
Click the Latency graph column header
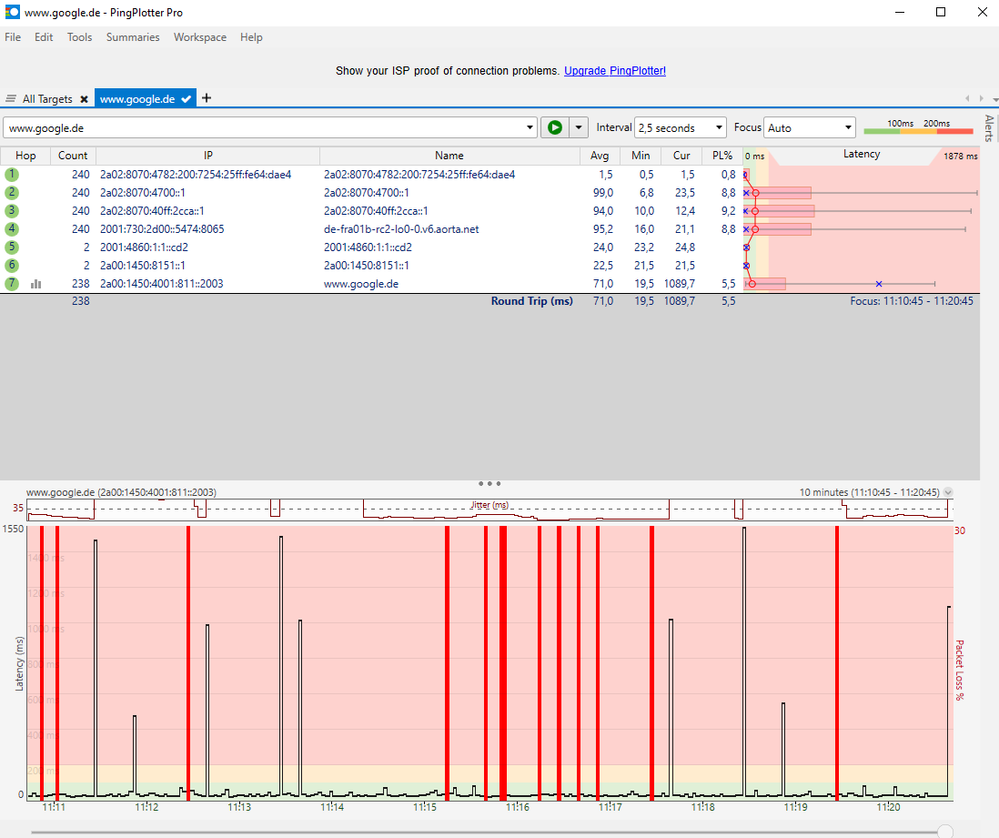(861, 154)
